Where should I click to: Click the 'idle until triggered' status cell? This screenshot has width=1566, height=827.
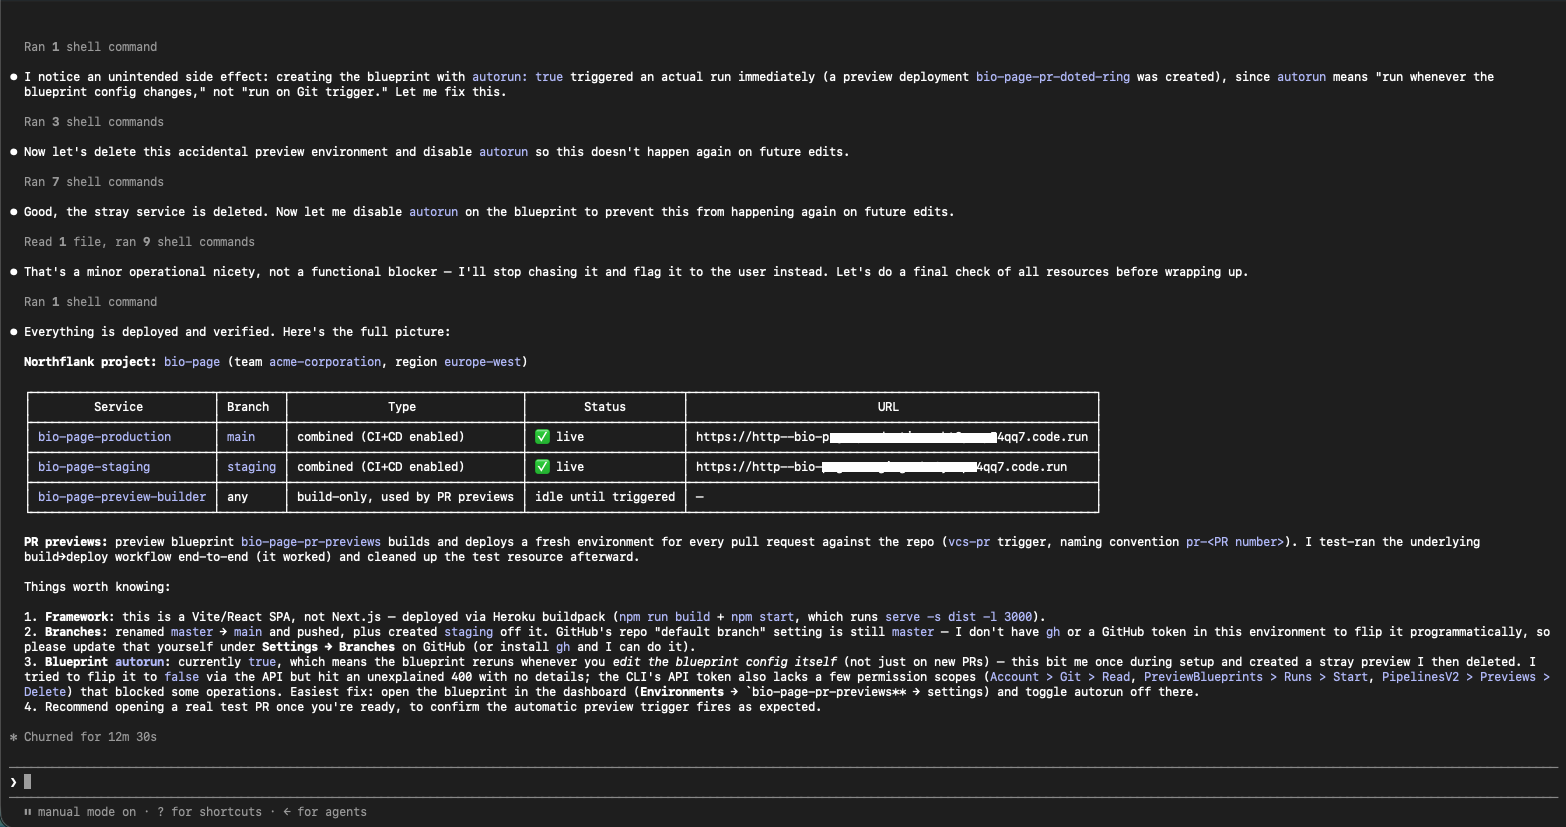(x=605, y=497)
